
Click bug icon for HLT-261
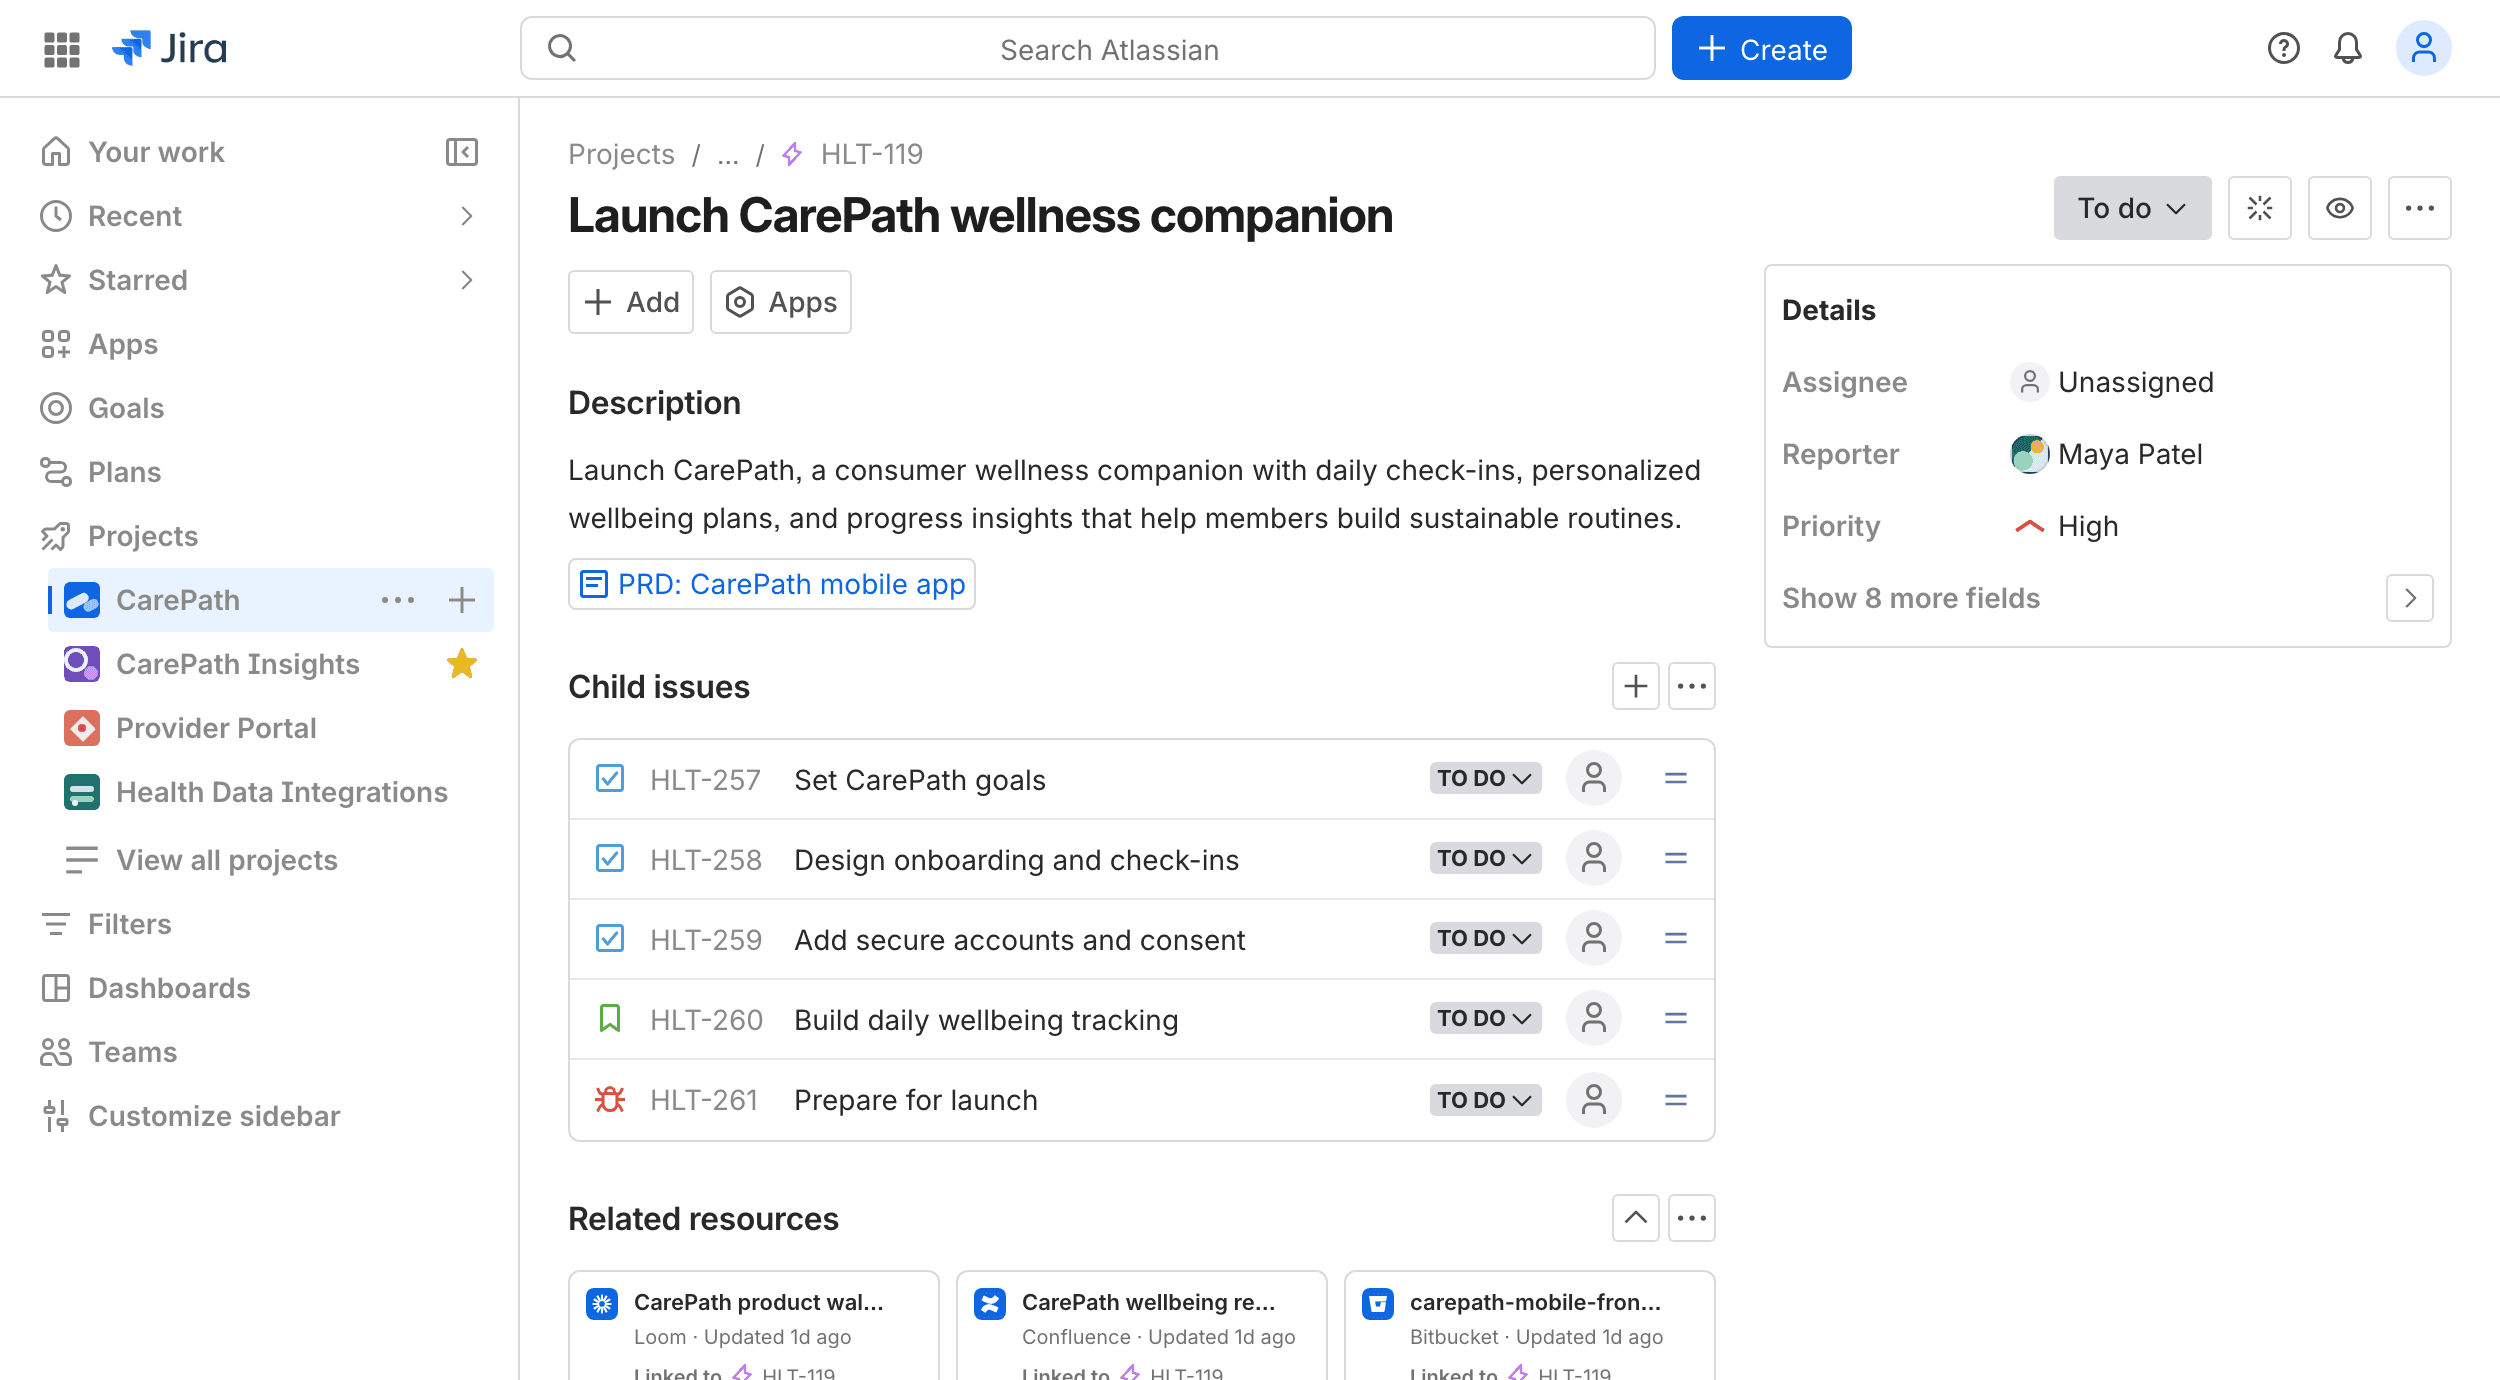(609, 1100)
